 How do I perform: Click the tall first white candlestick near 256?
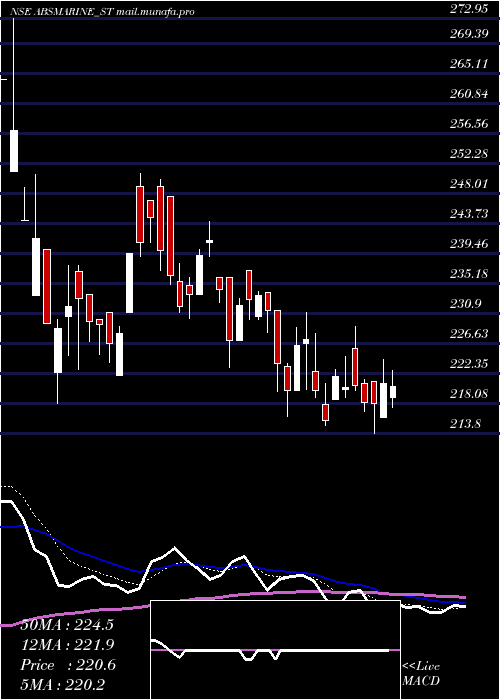point(14,151)
